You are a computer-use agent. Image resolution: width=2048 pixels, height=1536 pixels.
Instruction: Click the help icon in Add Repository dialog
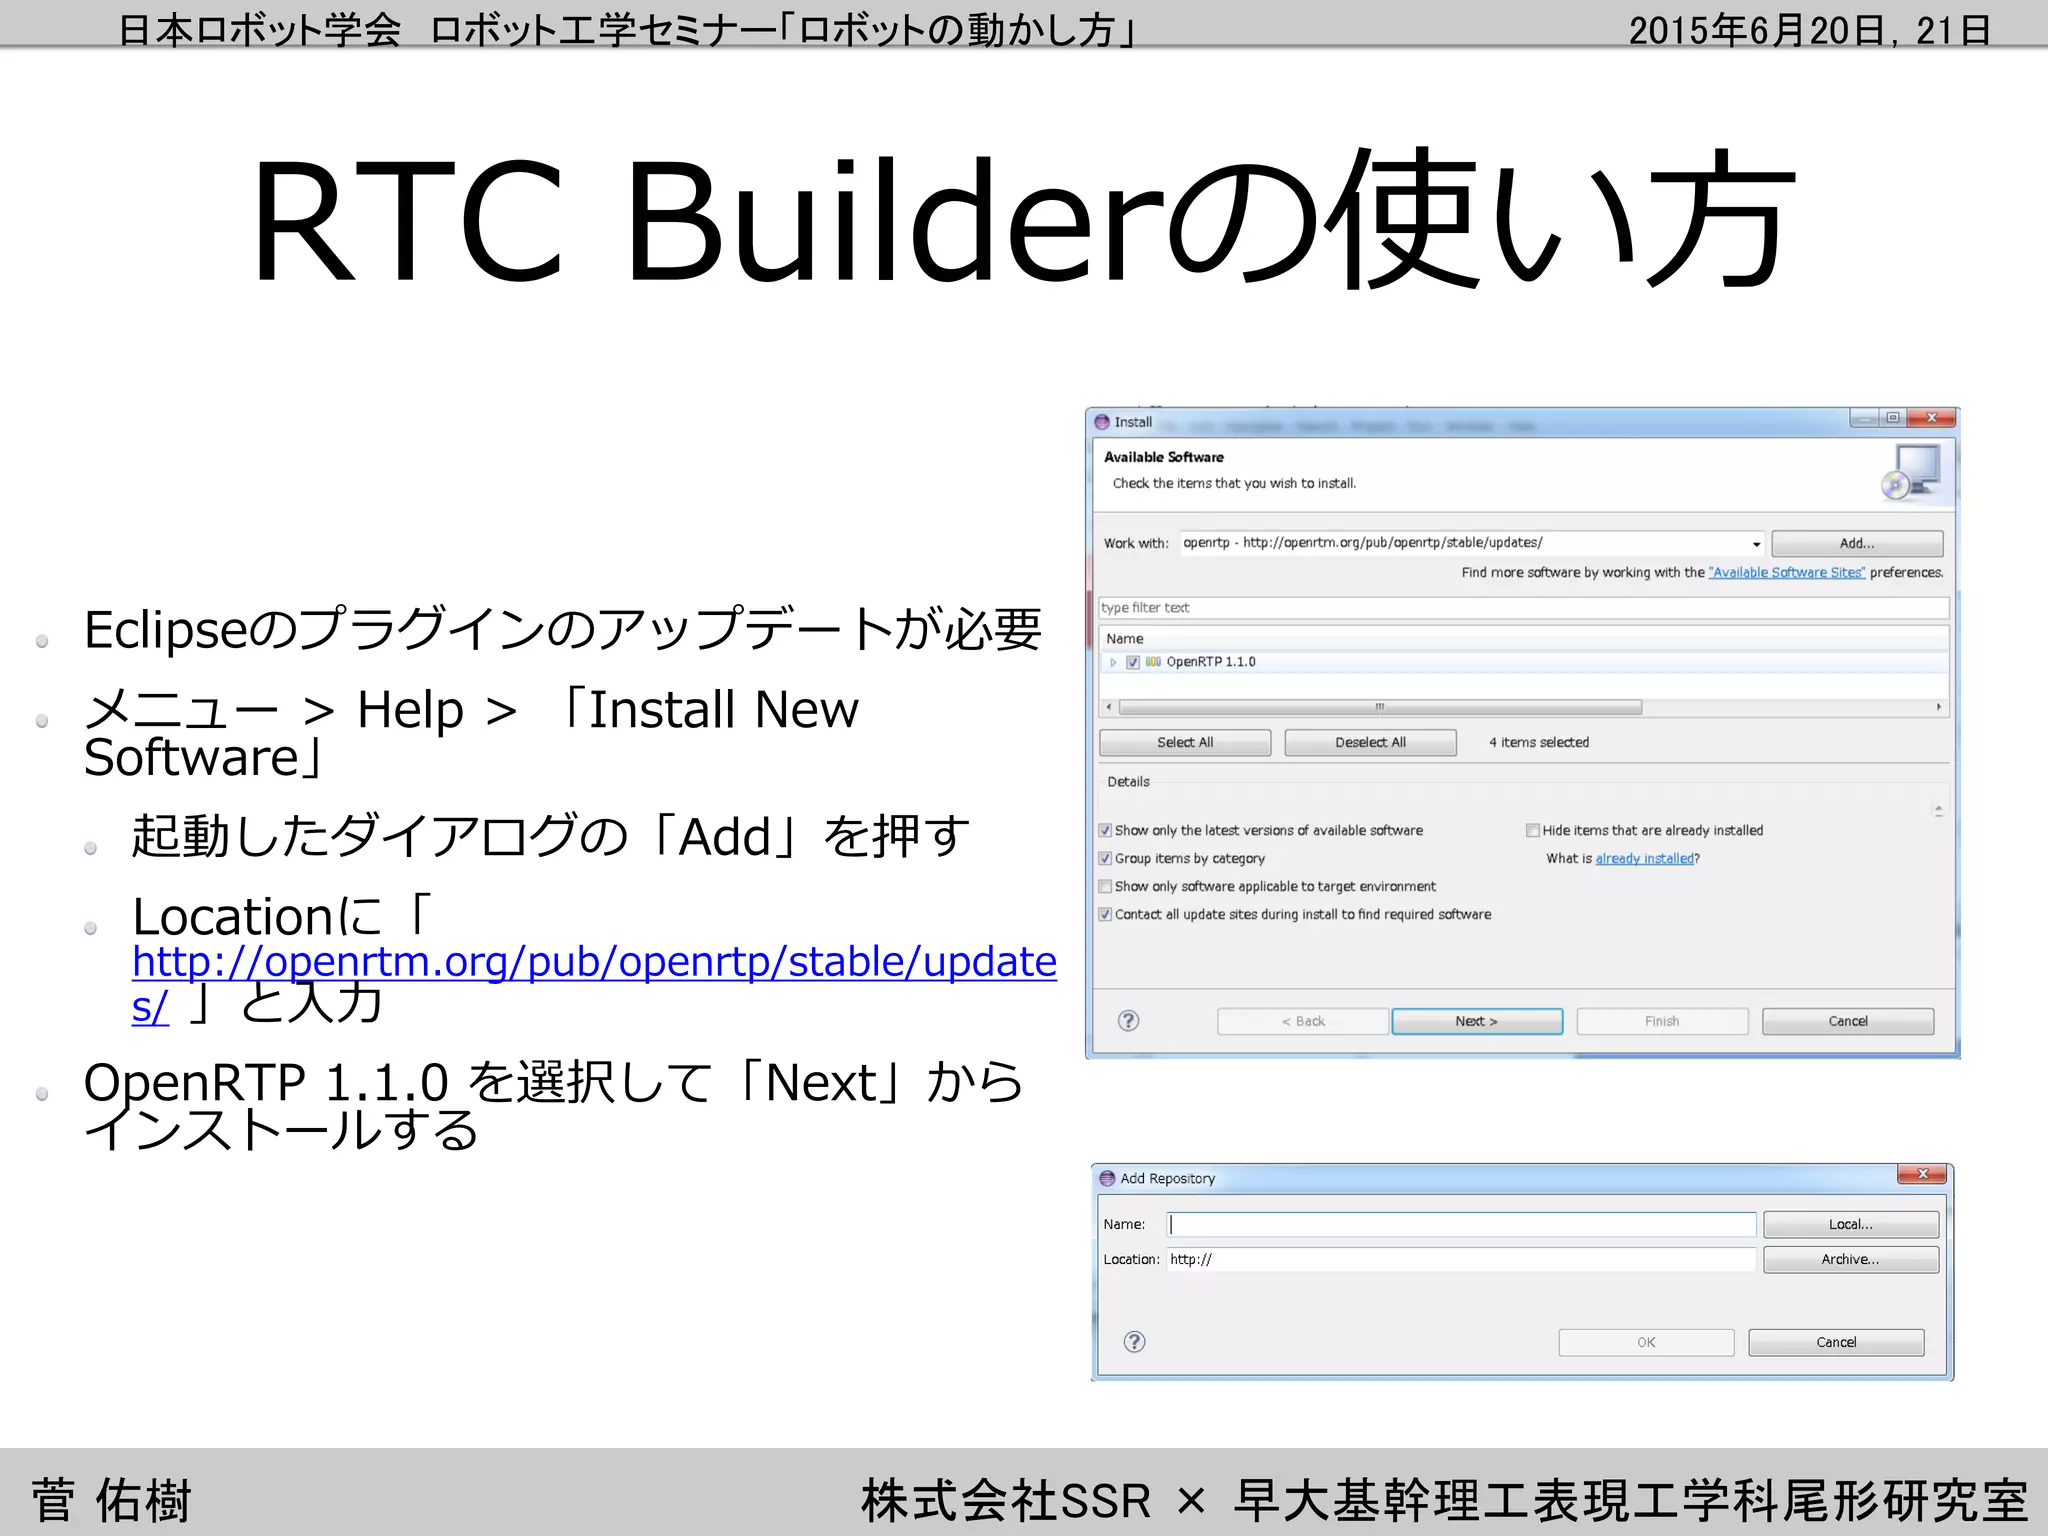pos(1134,1341)
